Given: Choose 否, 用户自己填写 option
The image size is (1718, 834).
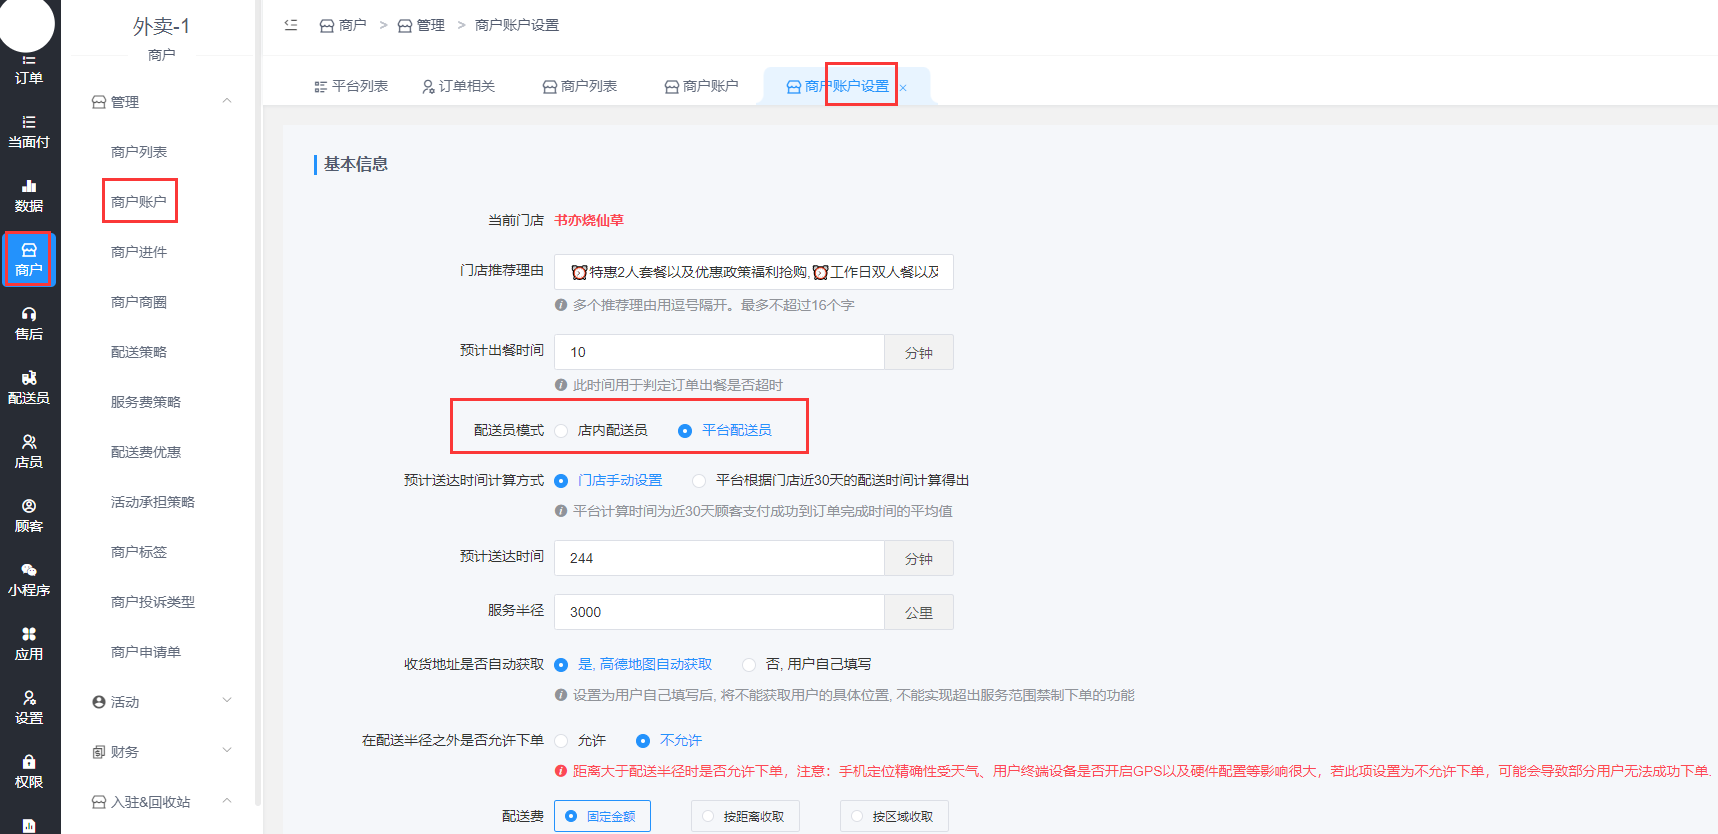Looking at the screenshot, I should point(807,664).
